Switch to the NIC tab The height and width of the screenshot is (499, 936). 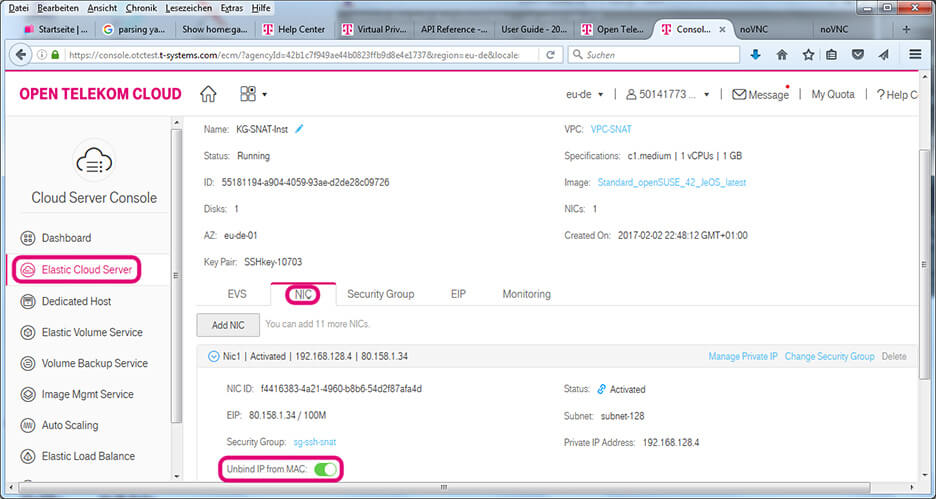pos(303,294)
